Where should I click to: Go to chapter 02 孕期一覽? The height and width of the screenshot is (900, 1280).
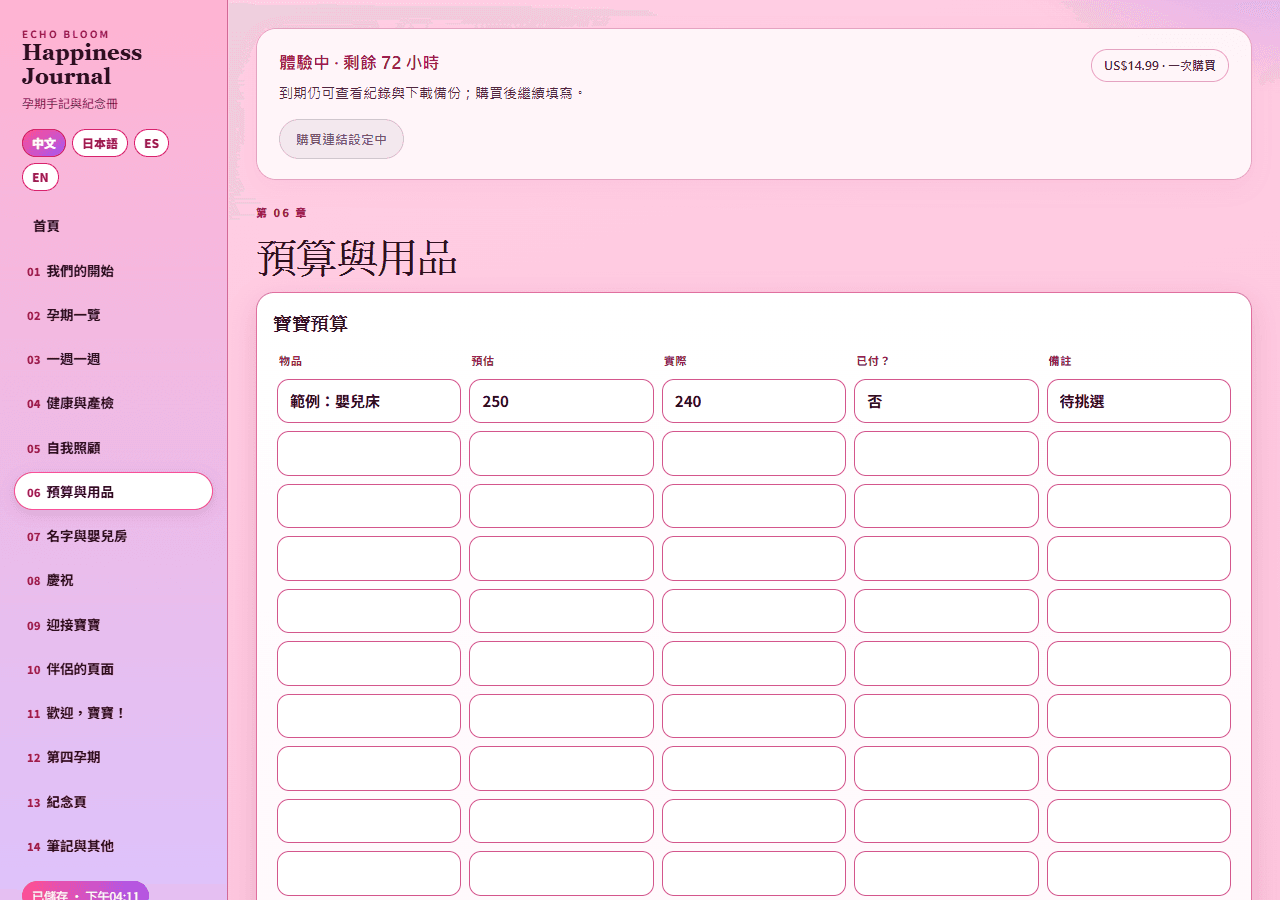point(113,315)
